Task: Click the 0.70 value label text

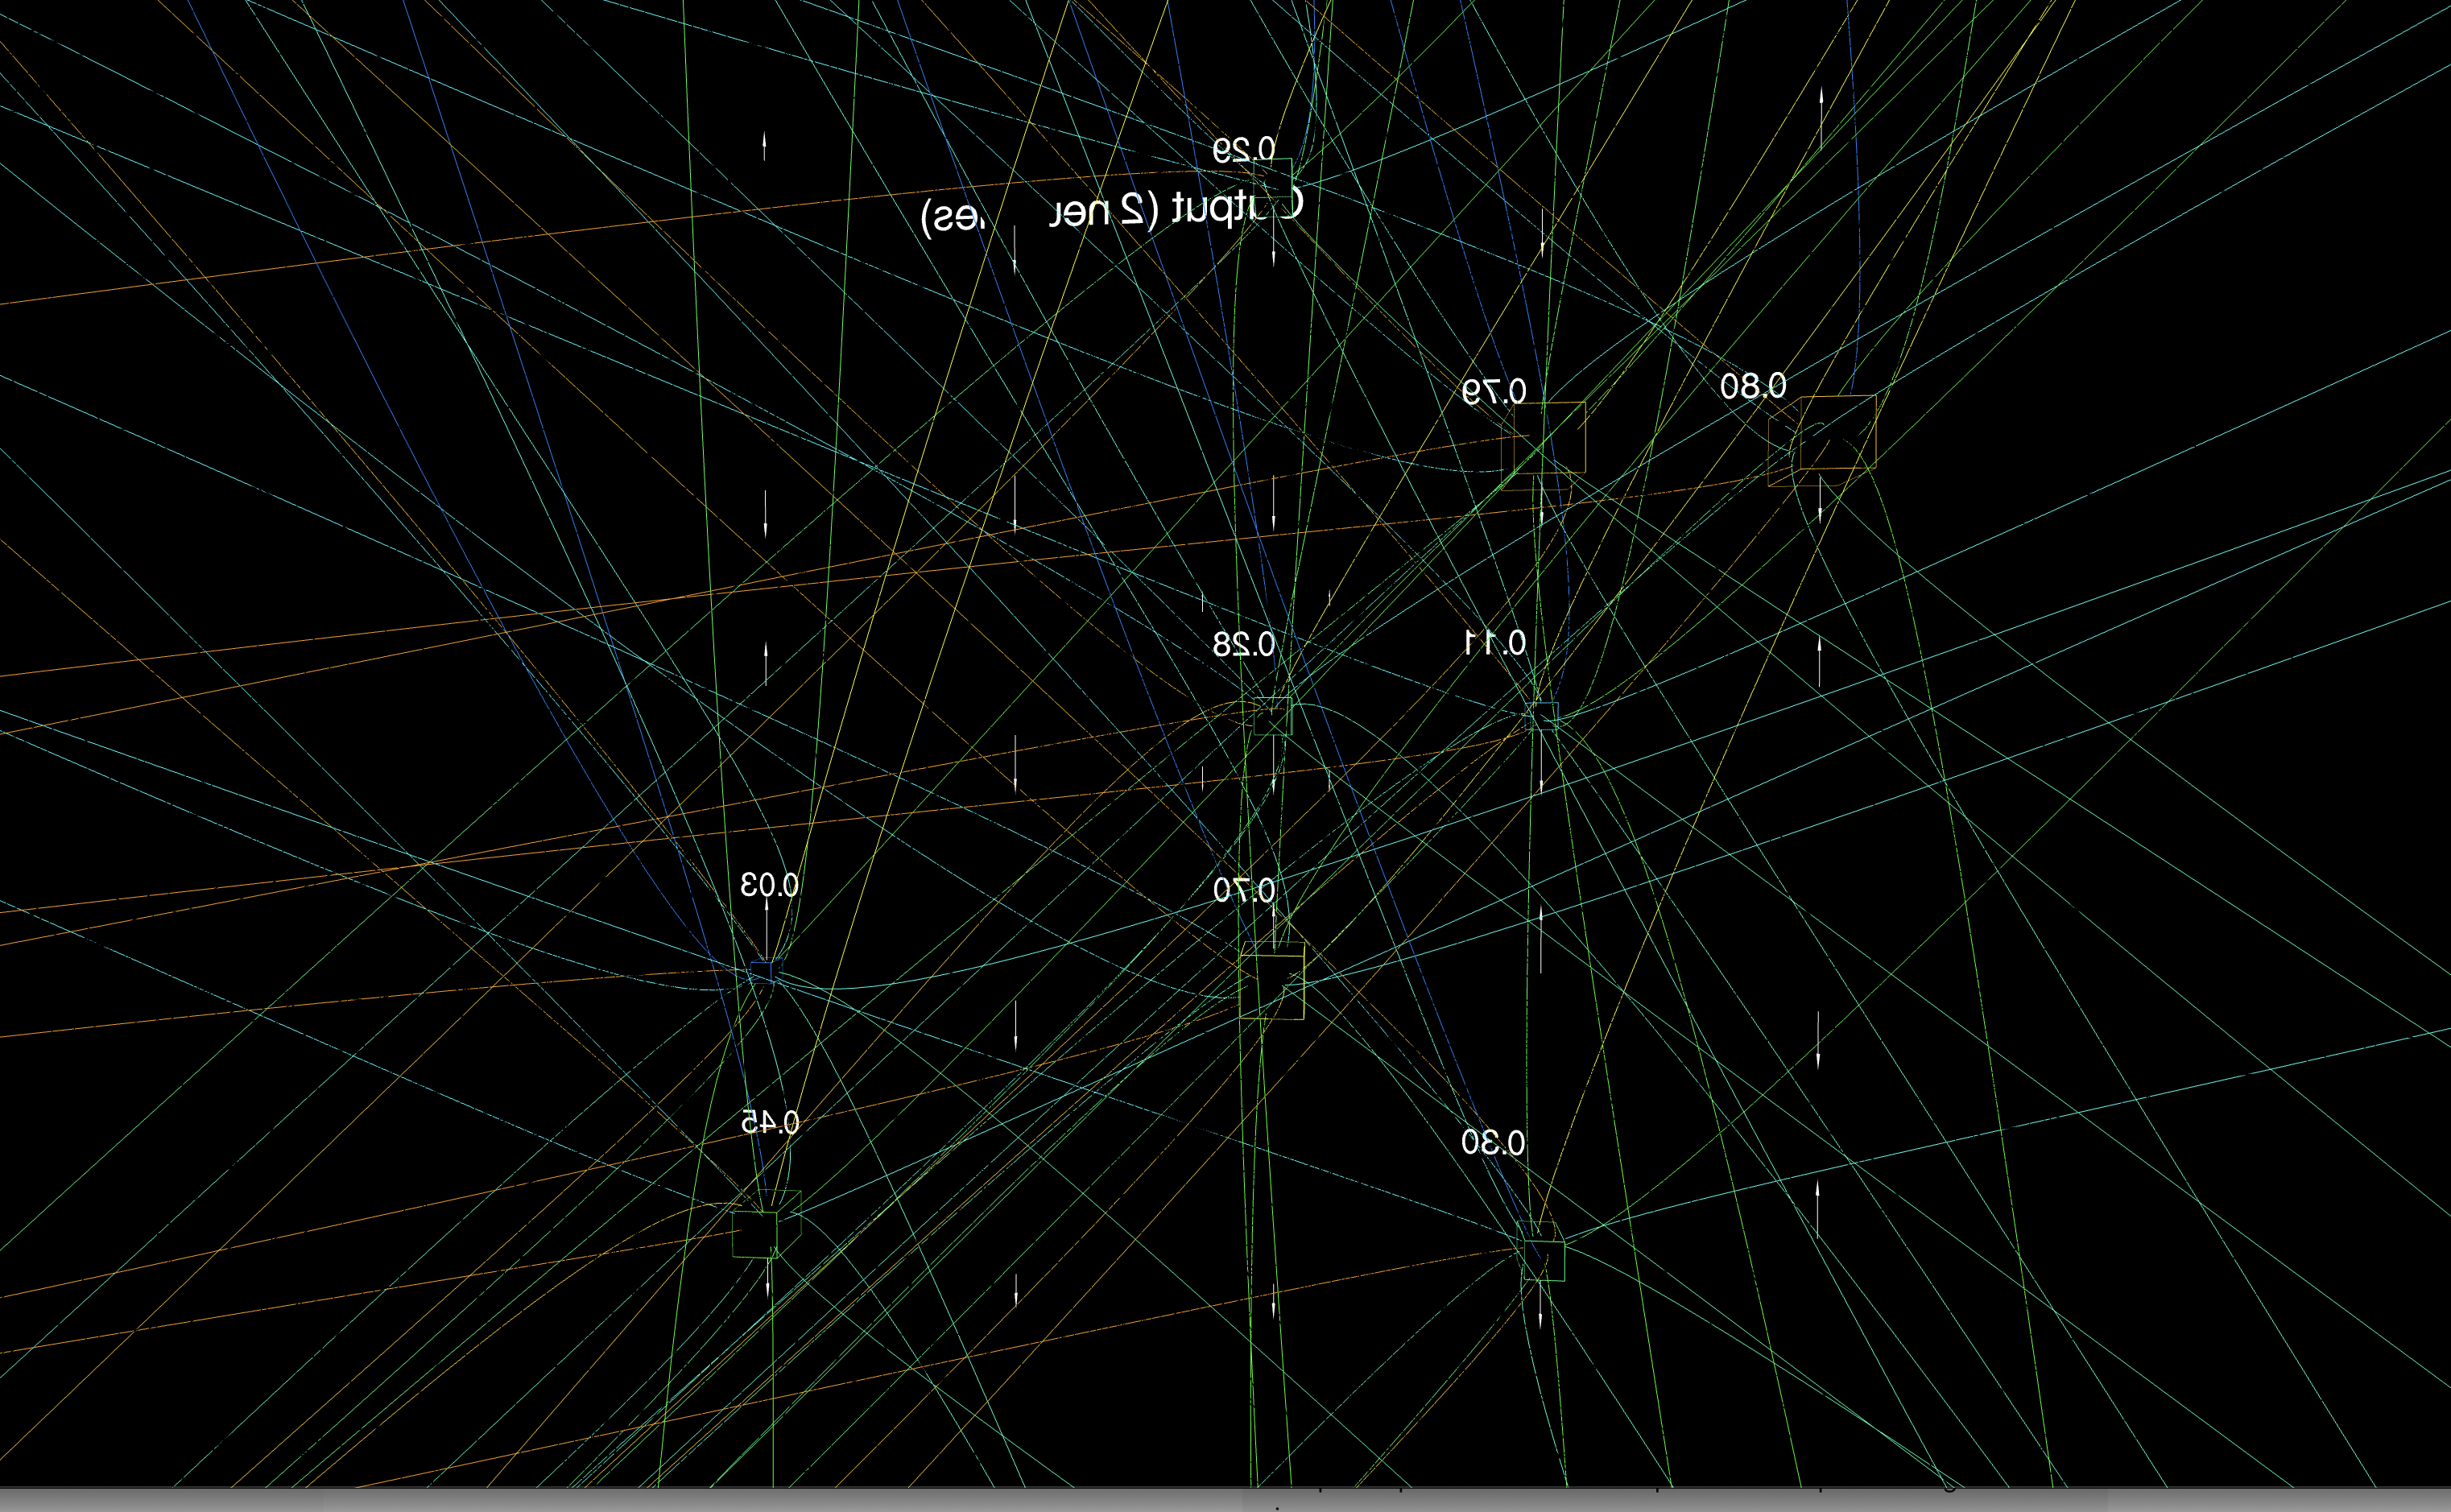Action: click(1244, 890)
